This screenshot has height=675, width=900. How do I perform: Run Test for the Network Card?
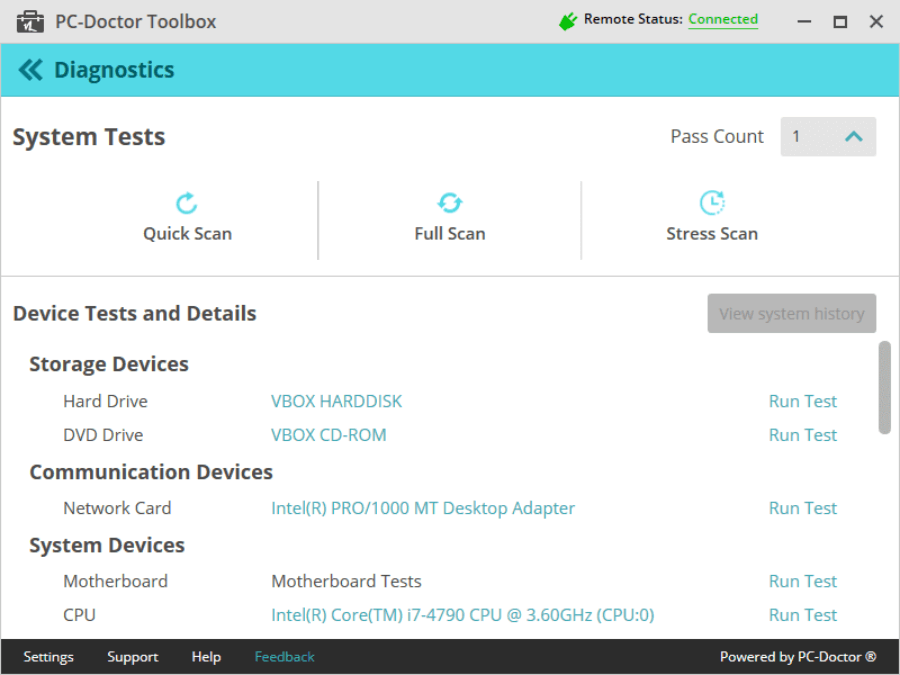click(802, 508)
